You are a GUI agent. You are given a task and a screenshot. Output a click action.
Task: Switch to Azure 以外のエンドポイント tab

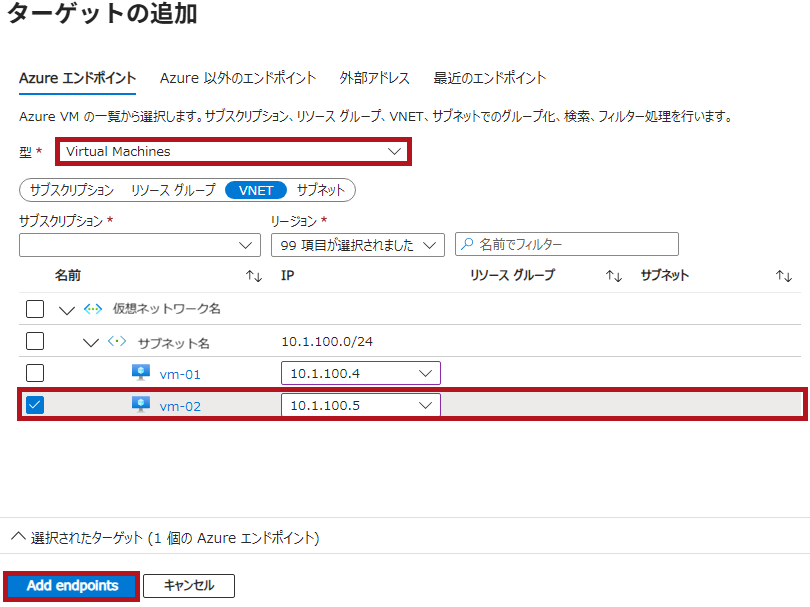pyautogui.click(x=238, y=78)
